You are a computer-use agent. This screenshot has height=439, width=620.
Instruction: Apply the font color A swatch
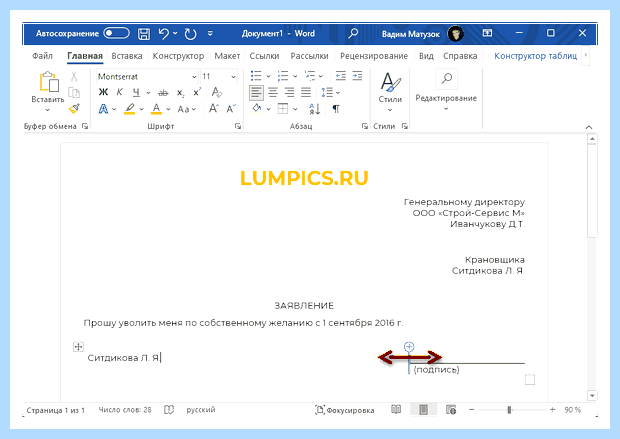click(x=157, y=109)
